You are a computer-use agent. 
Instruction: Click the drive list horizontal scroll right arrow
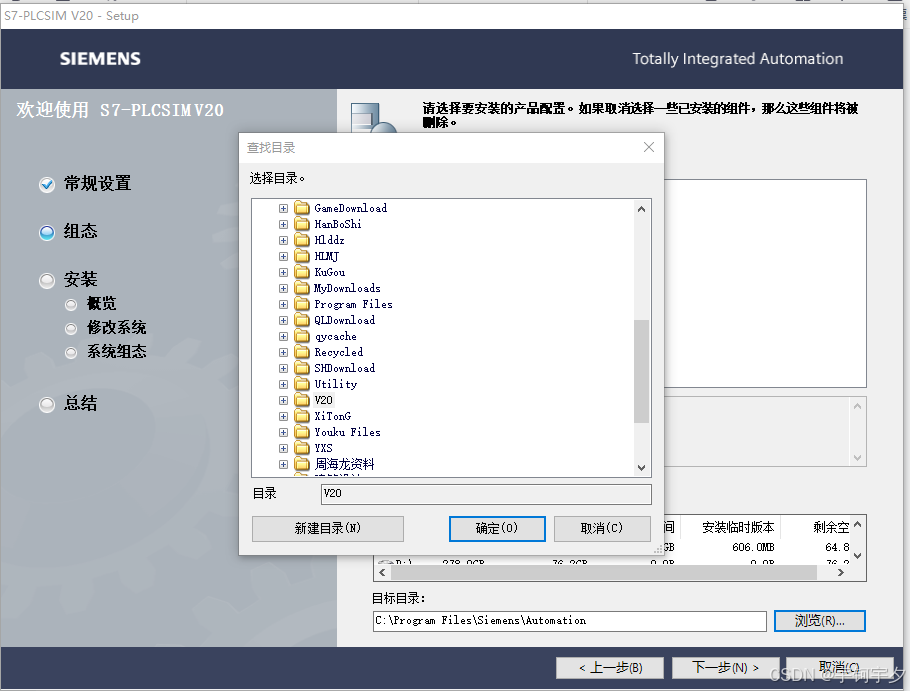click(841, 573)
